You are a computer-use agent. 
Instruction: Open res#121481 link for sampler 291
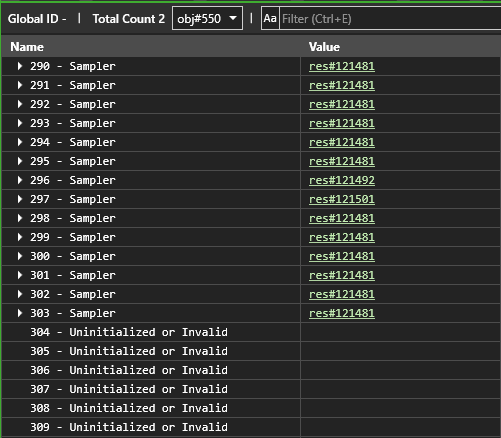pyautogui.click(x=342, y=85)
